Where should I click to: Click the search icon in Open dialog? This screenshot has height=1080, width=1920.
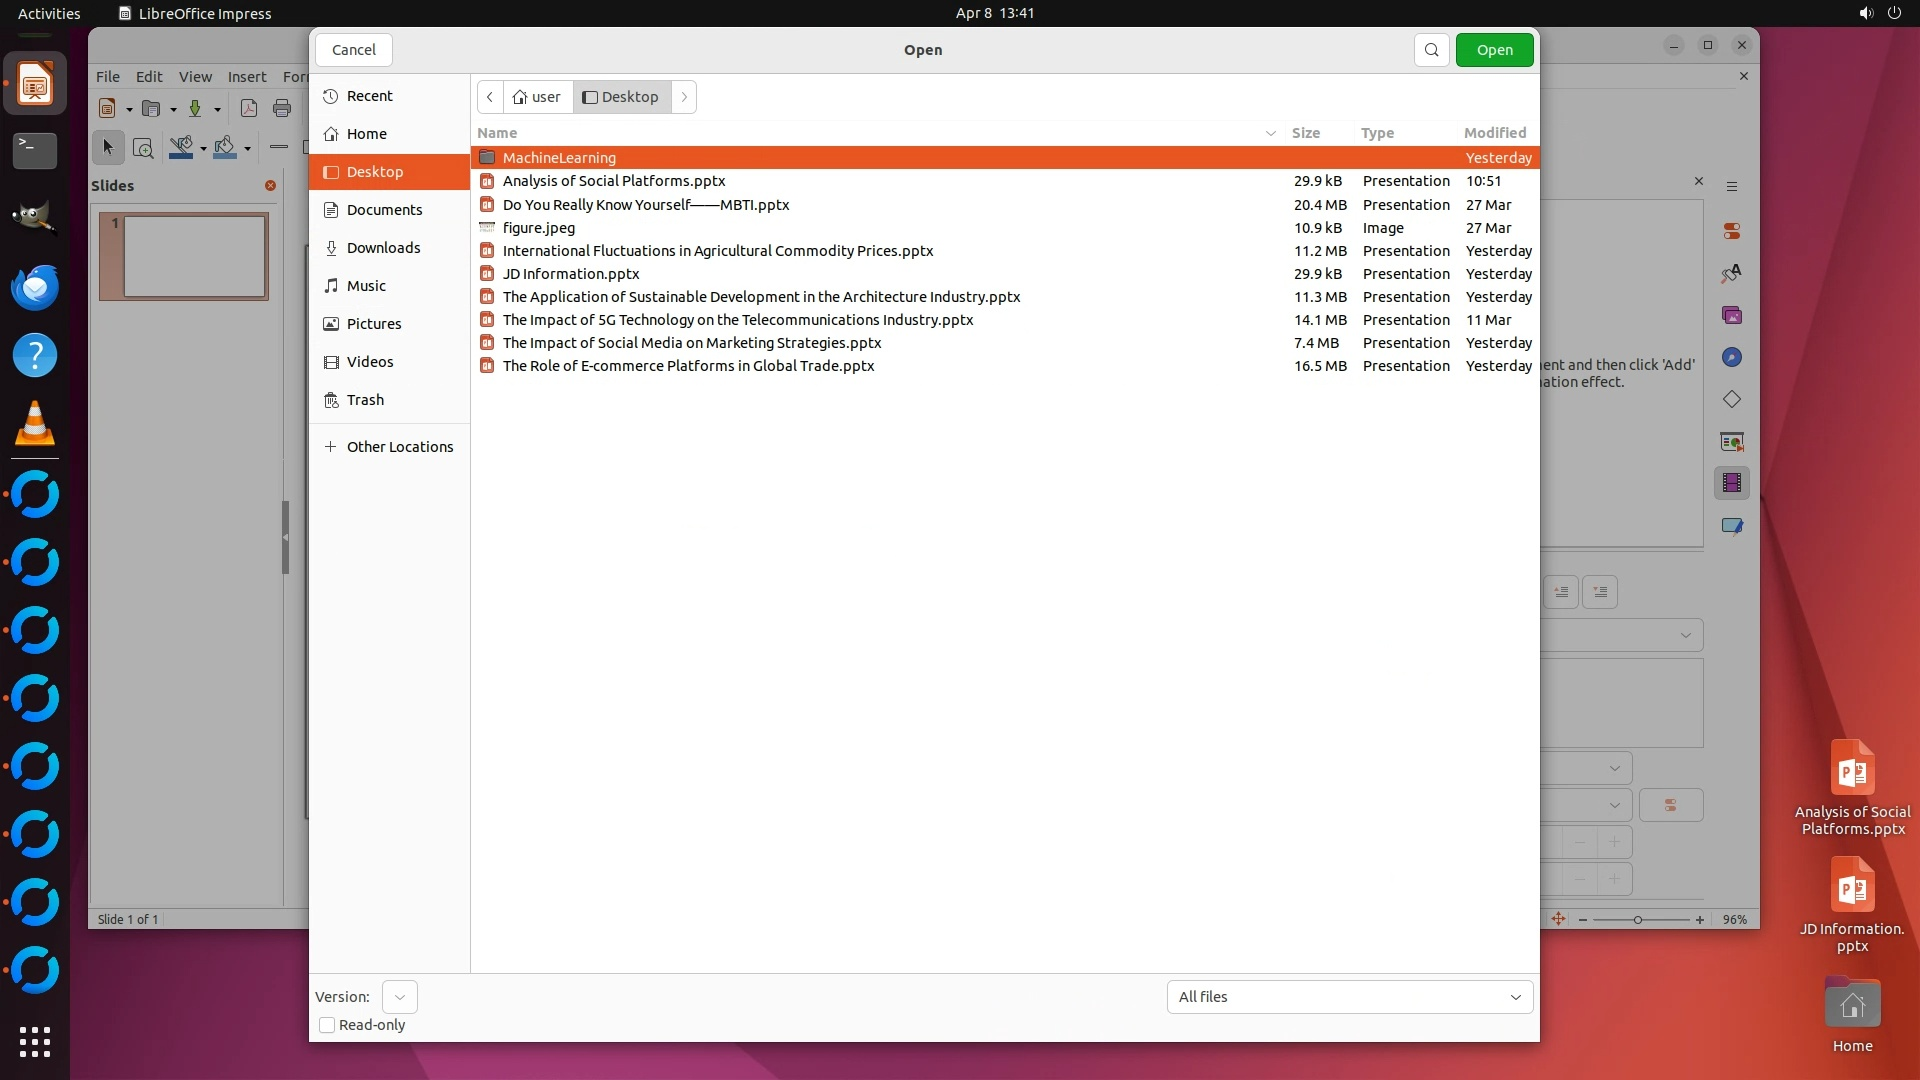1431,50
